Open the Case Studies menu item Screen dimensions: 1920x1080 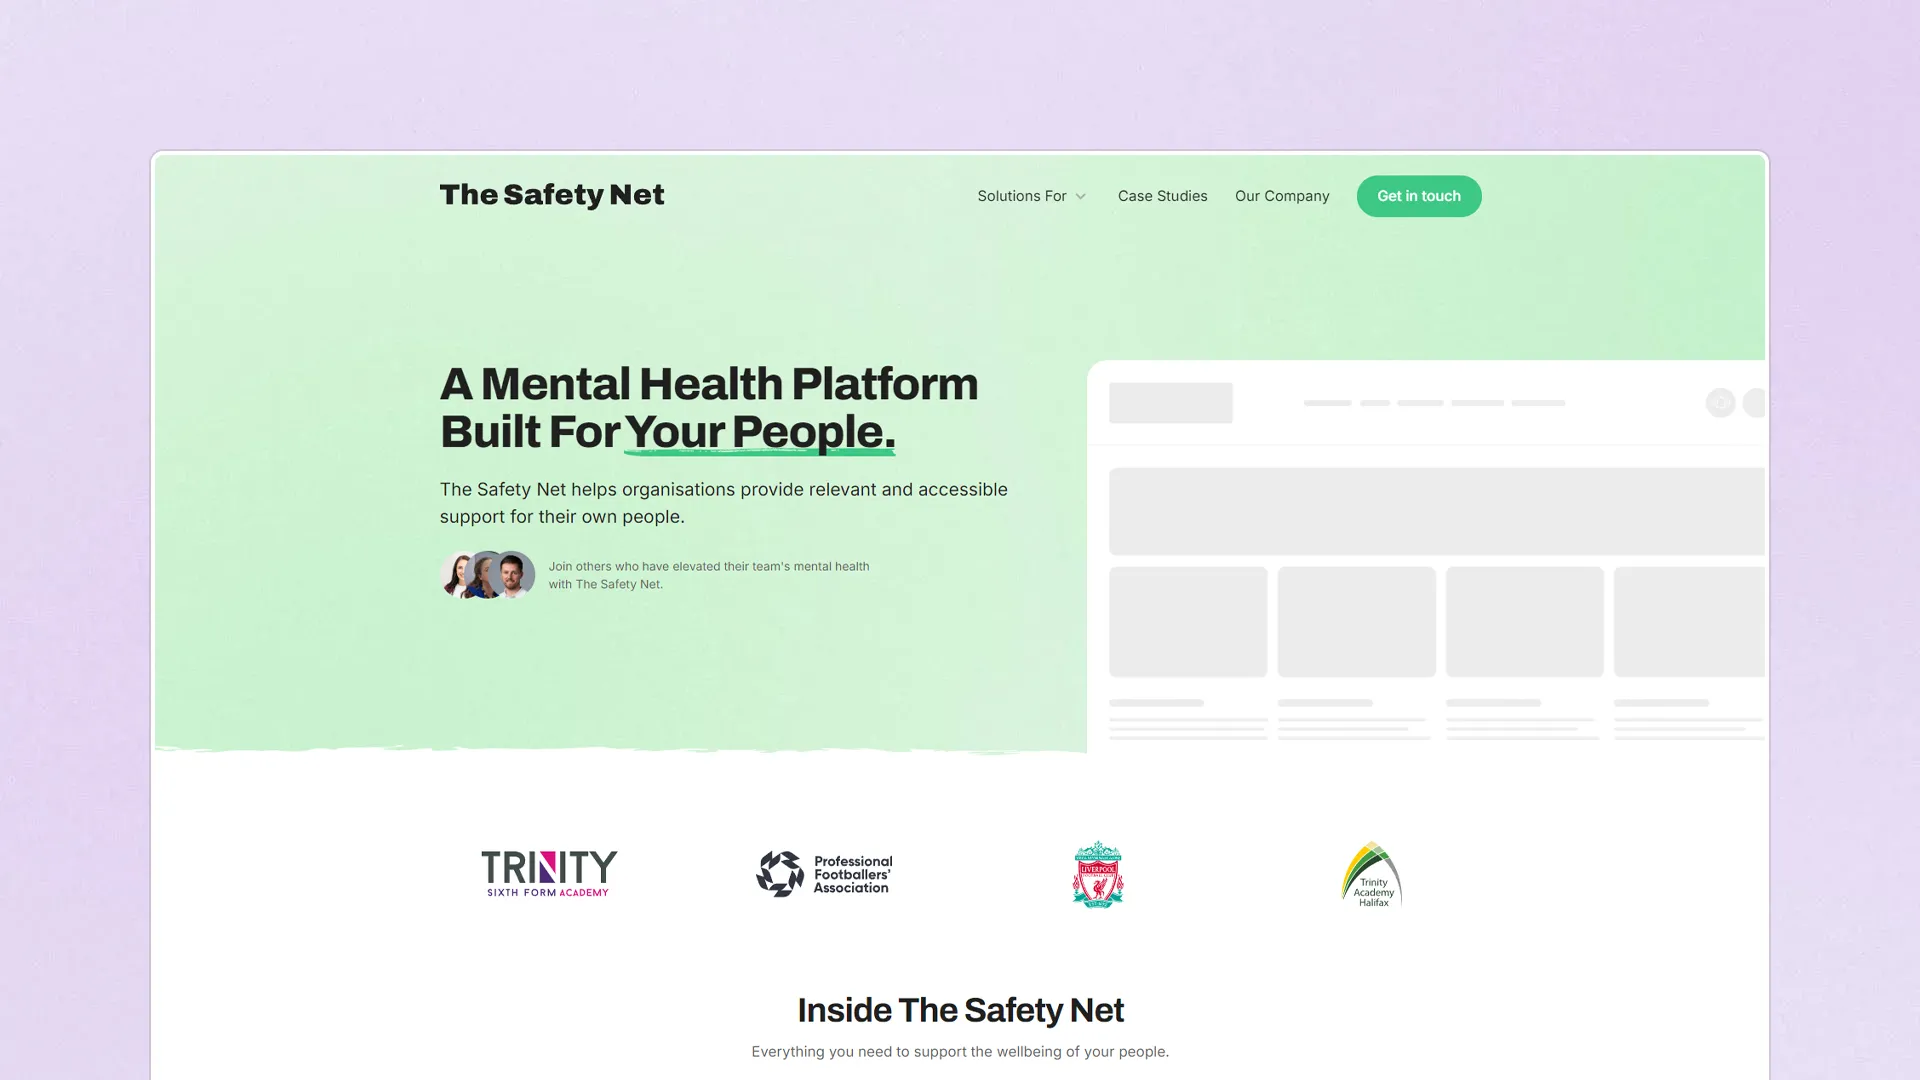coord(1162,195)
